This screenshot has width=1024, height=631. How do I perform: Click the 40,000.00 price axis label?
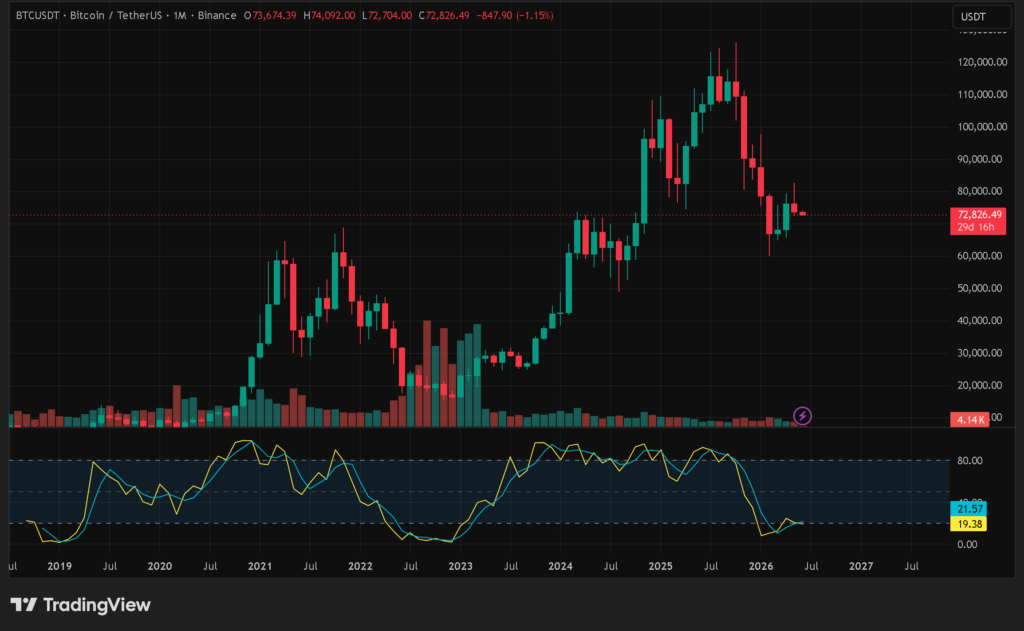pyautogui.click(x=980, y=320)
